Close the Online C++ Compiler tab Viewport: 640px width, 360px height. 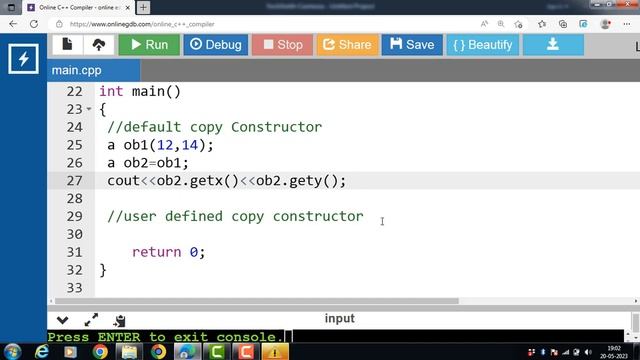(x=127, y=7)
